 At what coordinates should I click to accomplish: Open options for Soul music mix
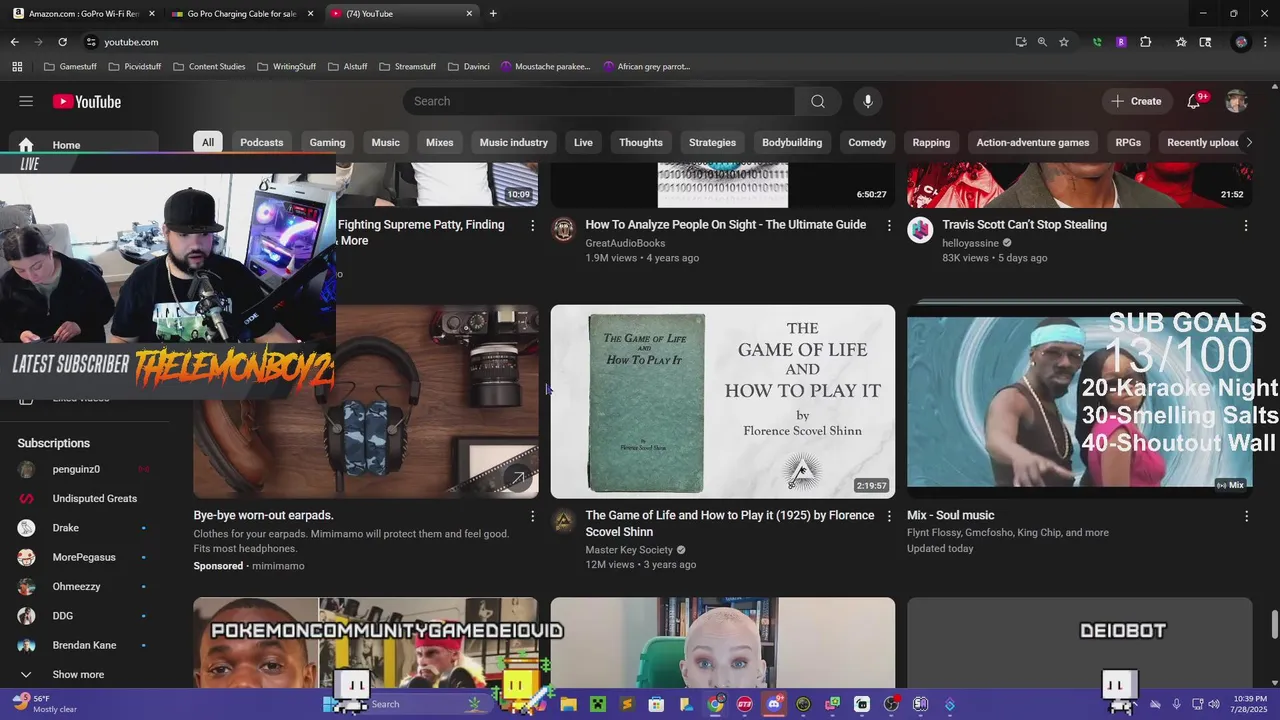[1246, 517]
